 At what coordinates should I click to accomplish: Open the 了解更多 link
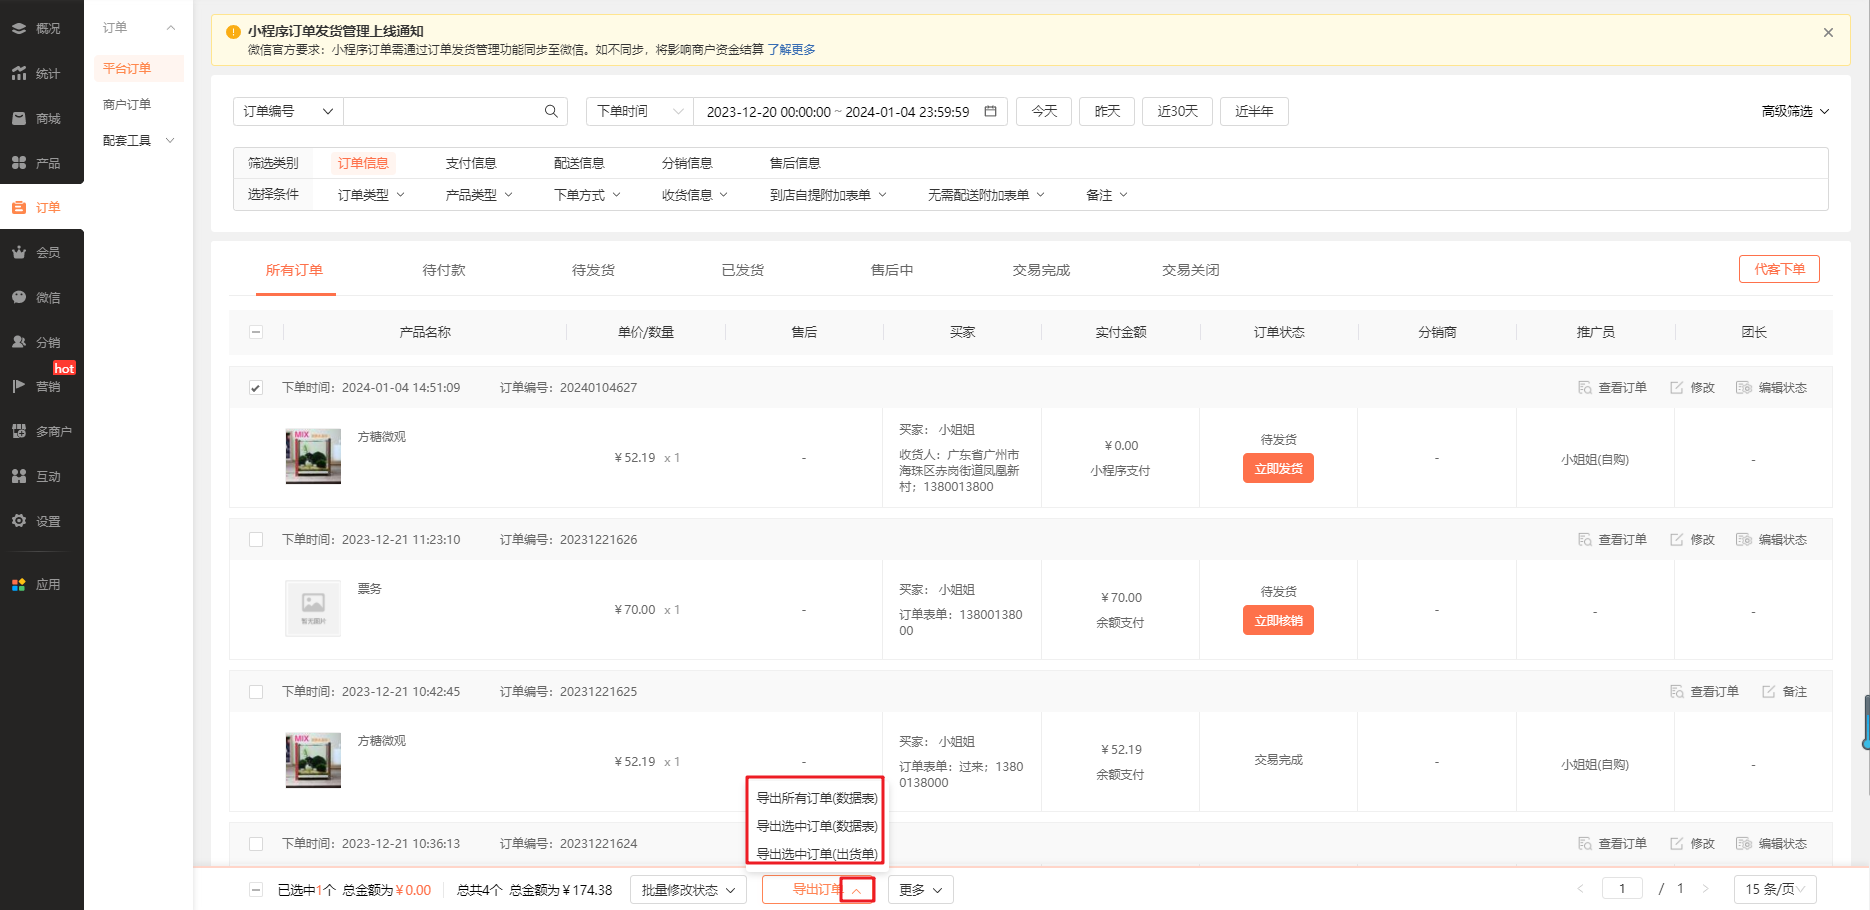[x=791, y=49]
